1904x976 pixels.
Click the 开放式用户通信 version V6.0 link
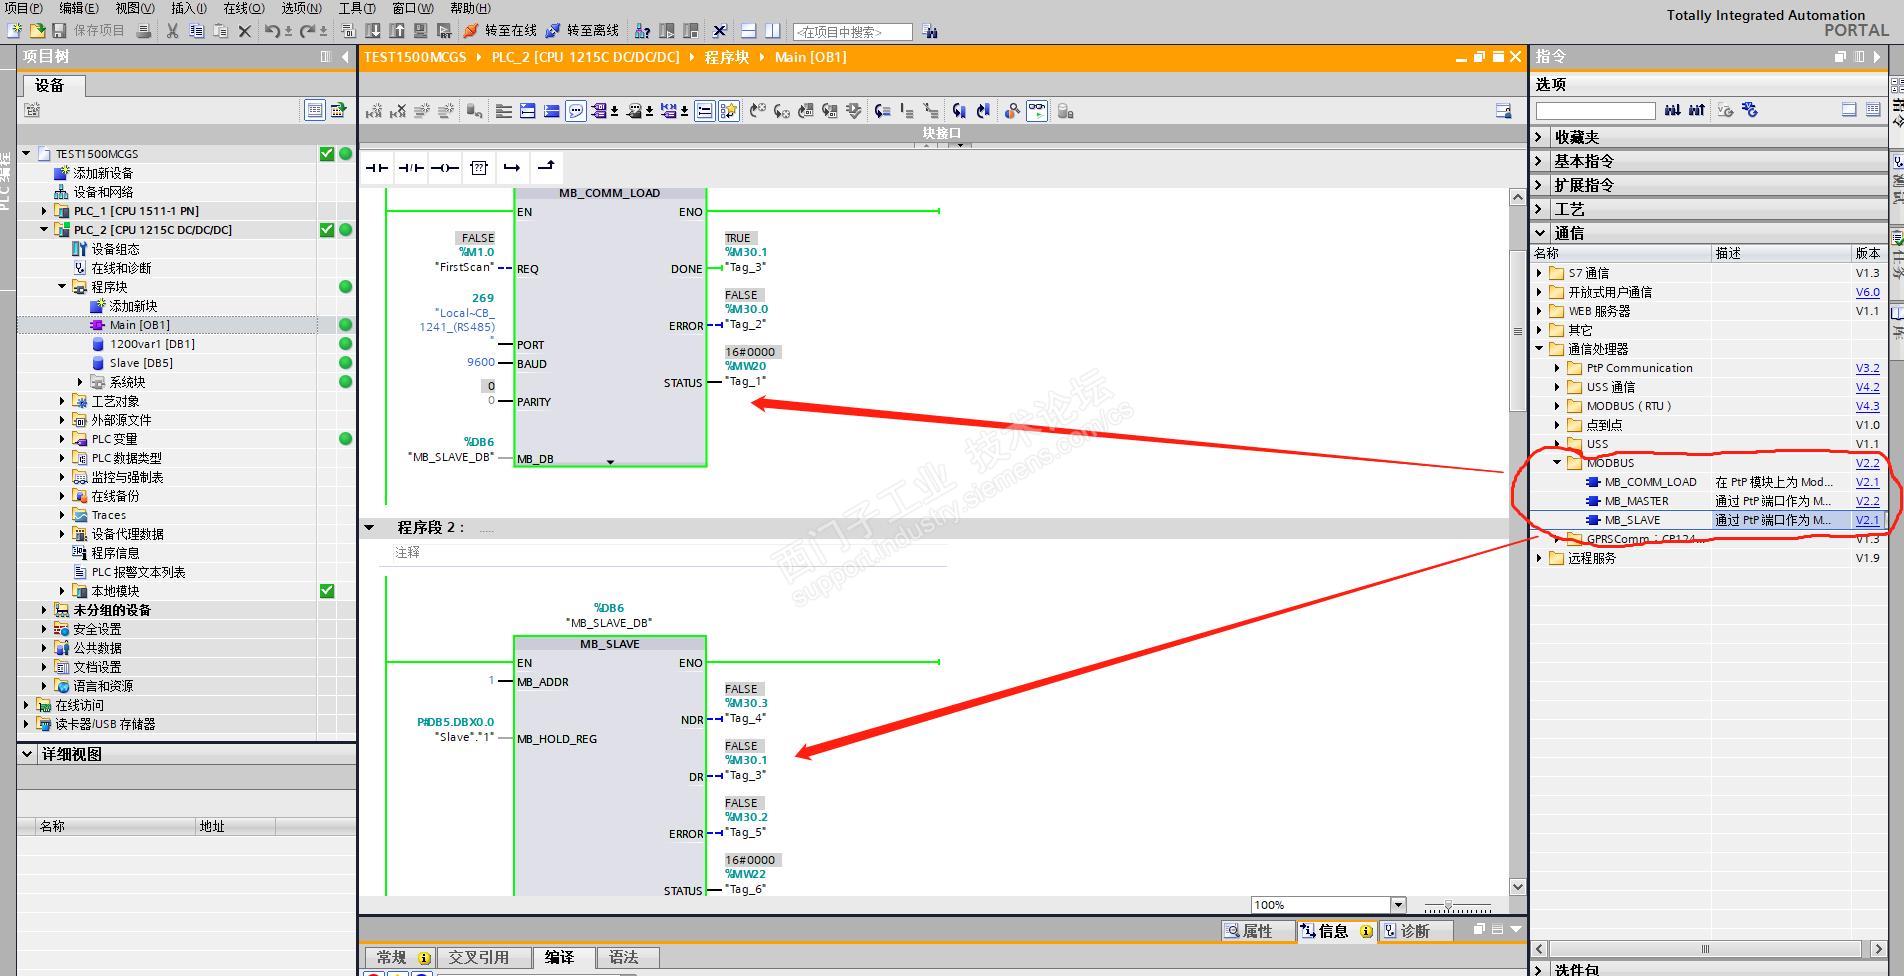1867,292
